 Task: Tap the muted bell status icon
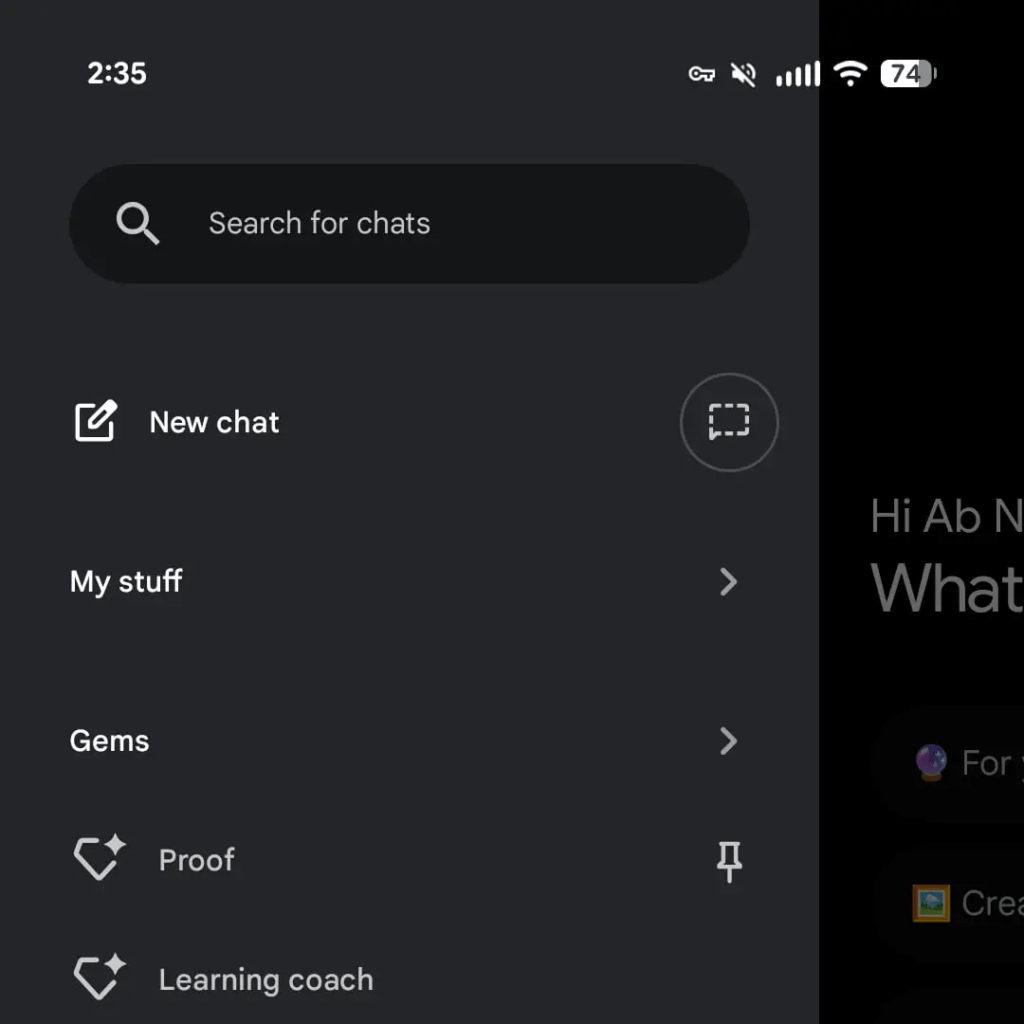(743, 74)
